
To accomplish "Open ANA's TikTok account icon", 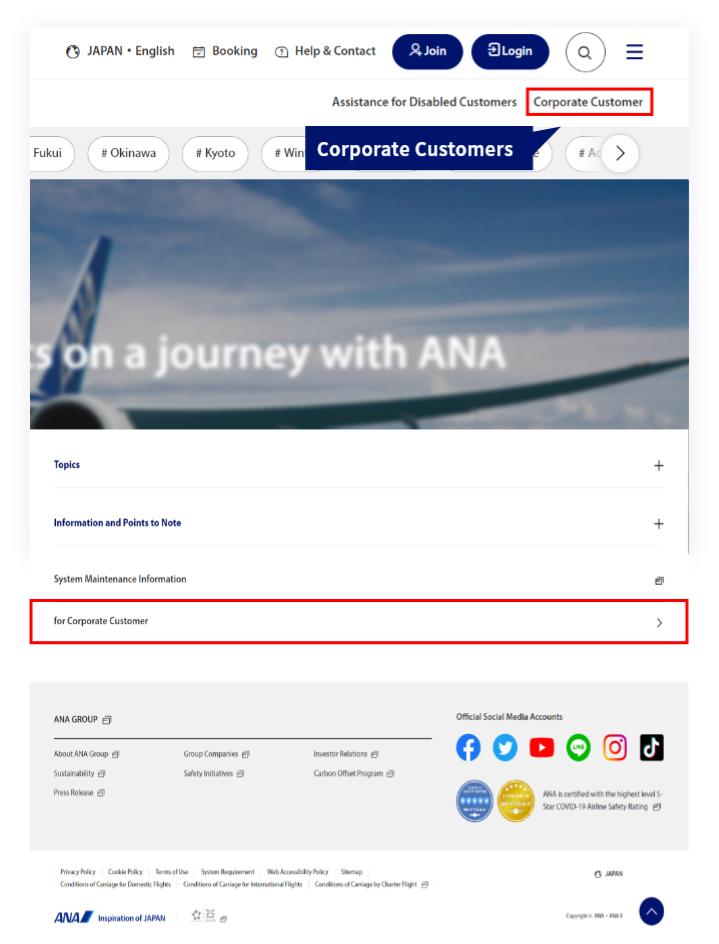I will point(652,747).
